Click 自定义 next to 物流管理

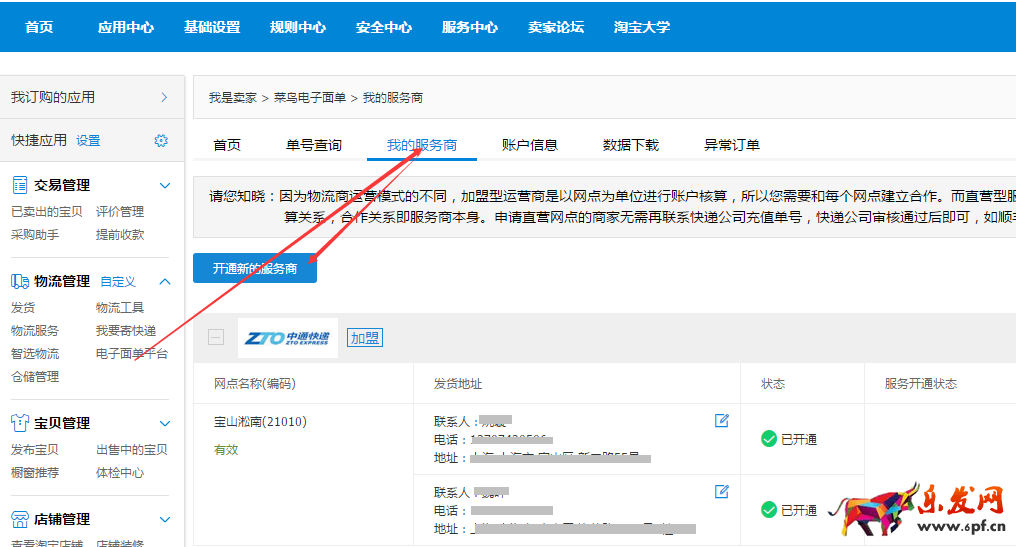tap(117, 282)
